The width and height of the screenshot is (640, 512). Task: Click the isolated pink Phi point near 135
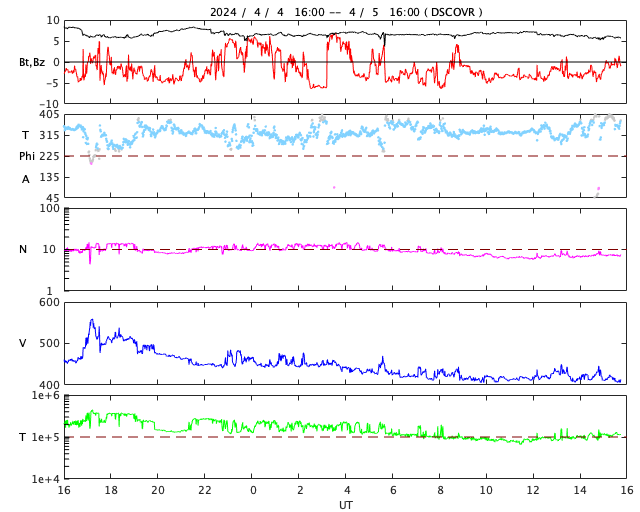[334, 187]
